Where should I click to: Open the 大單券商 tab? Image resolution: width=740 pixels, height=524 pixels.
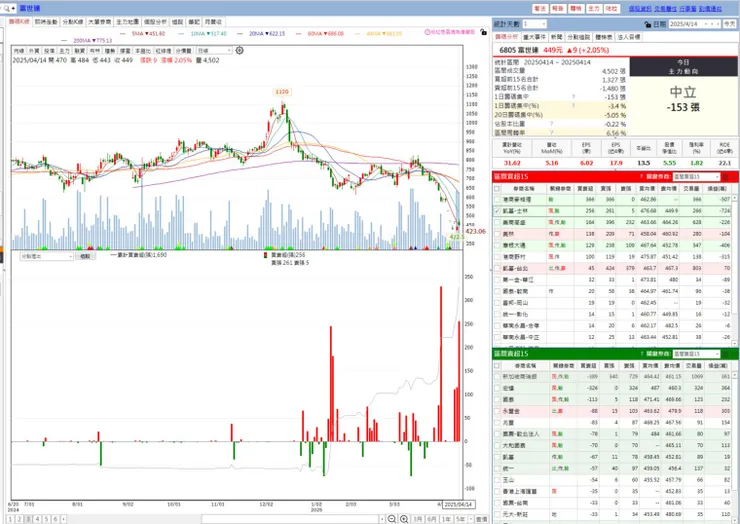(100, 22)
